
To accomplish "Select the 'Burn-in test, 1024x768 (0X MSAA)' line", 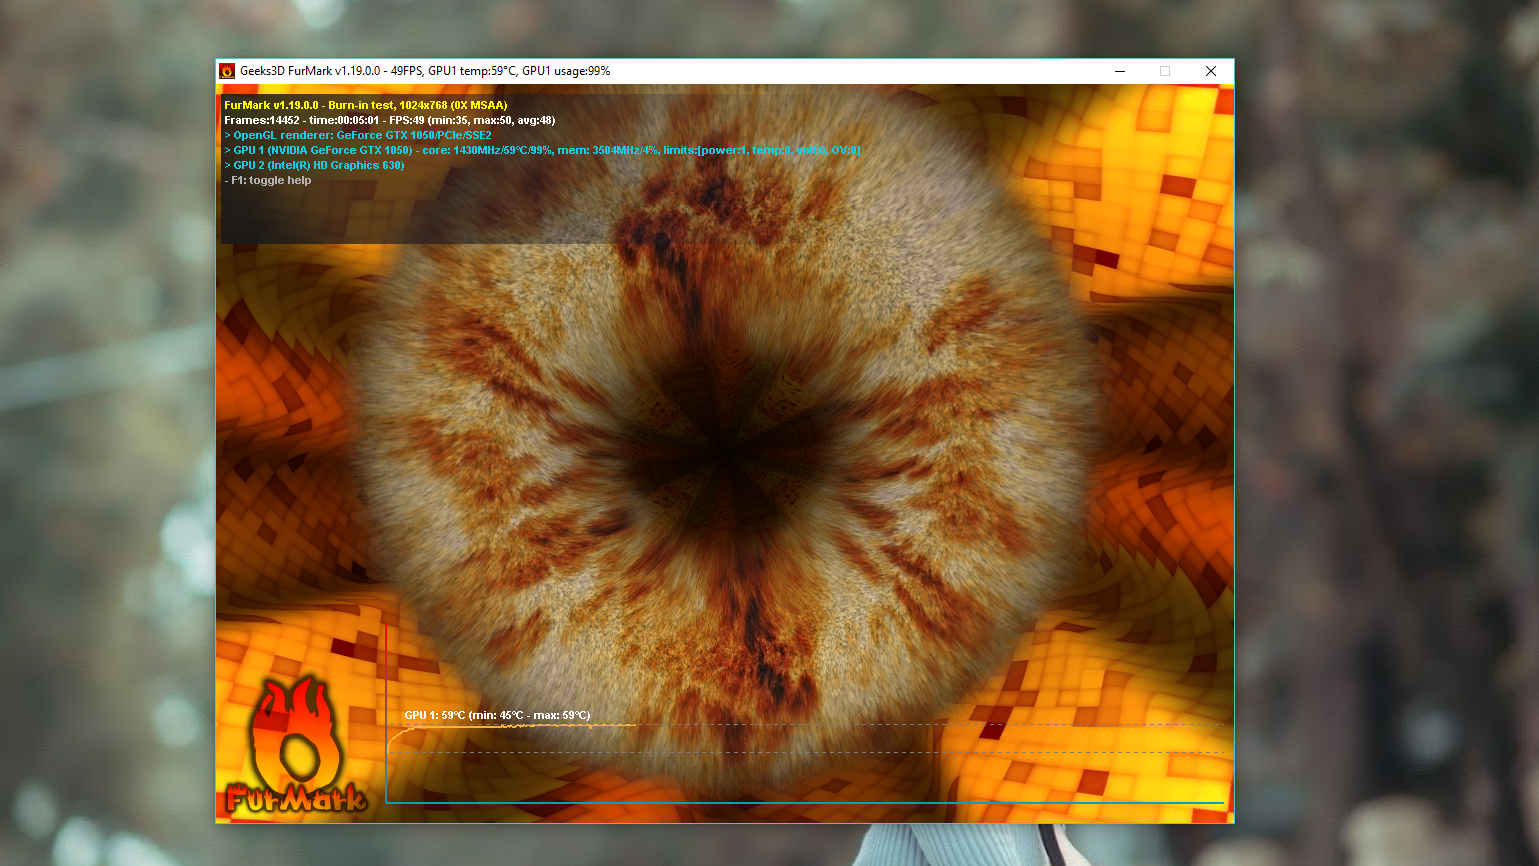I will coord(366,105).
